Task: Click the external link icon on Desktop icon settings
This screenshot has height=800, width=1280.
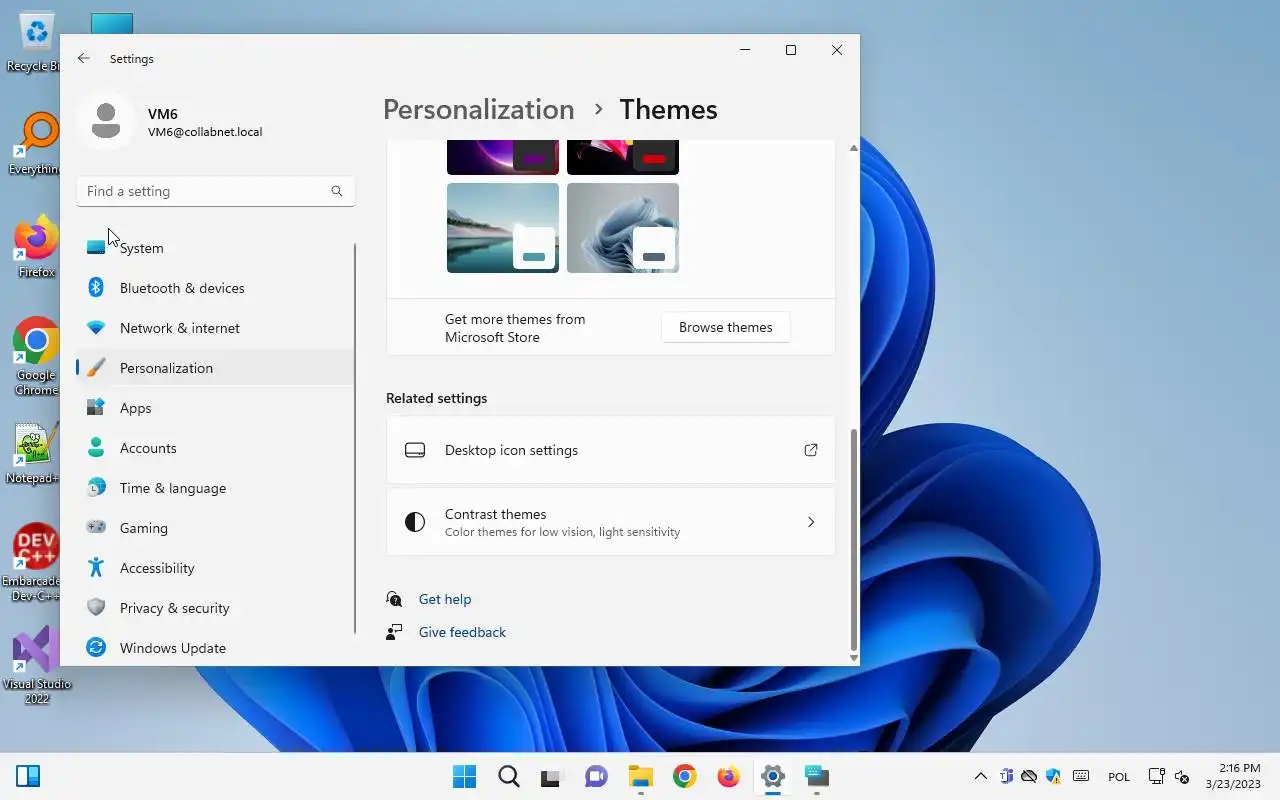Action: click(811, 450)
